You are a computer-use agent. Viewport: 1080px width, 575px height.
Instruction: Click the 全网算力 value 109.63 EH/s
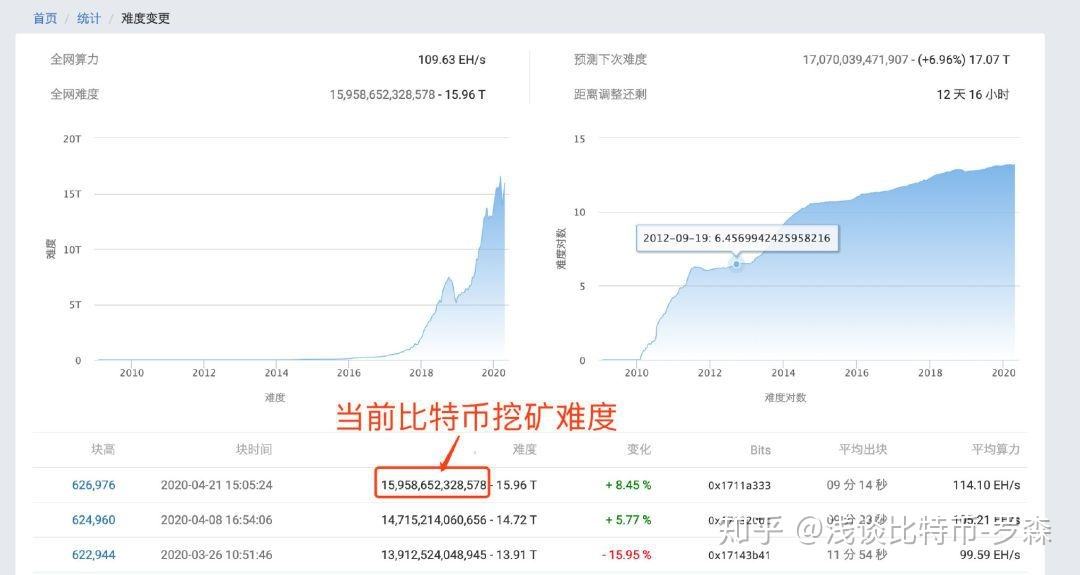(452, 60)
